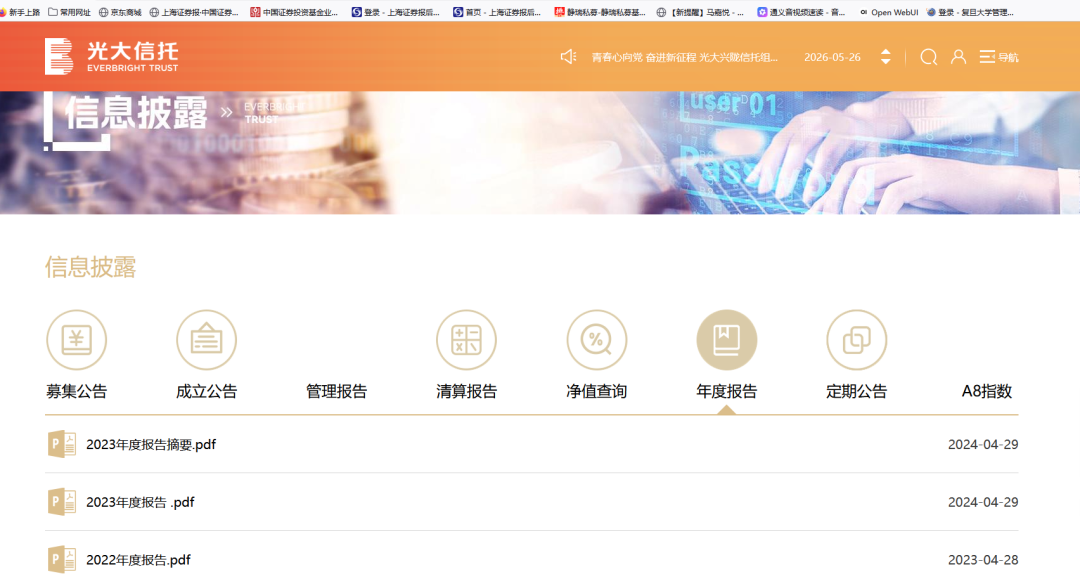Select the 年度报告 book icon
Viewport: 1080px width, 581px height.
(x=727, y=340)
